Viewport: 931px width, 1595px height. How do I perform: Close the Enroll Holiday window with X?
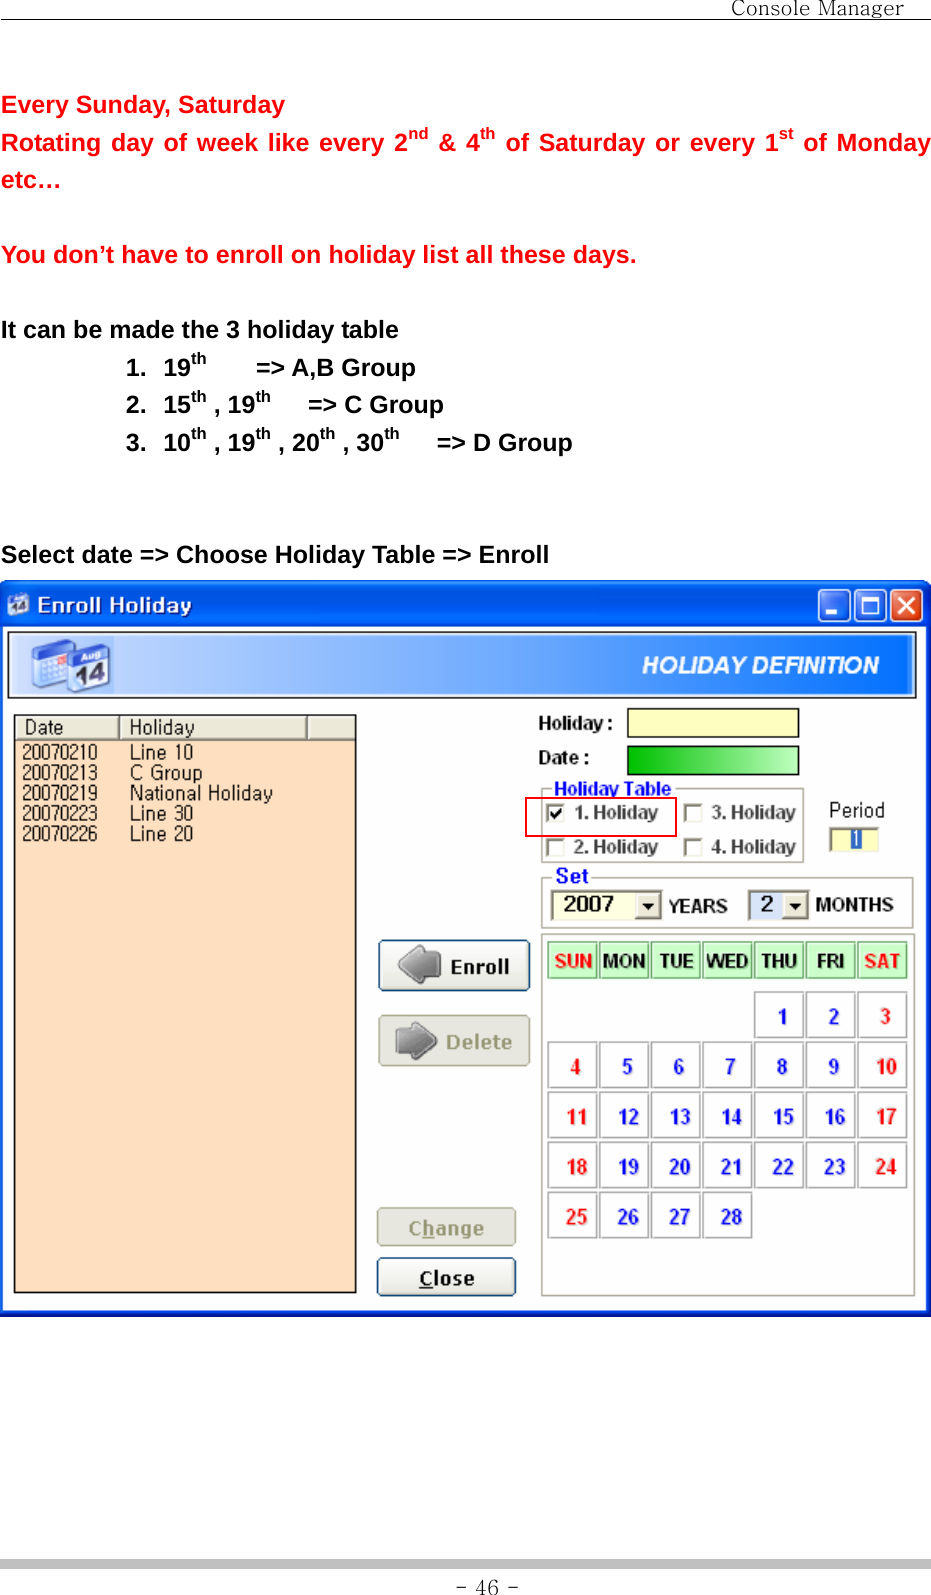coord(906,605)
